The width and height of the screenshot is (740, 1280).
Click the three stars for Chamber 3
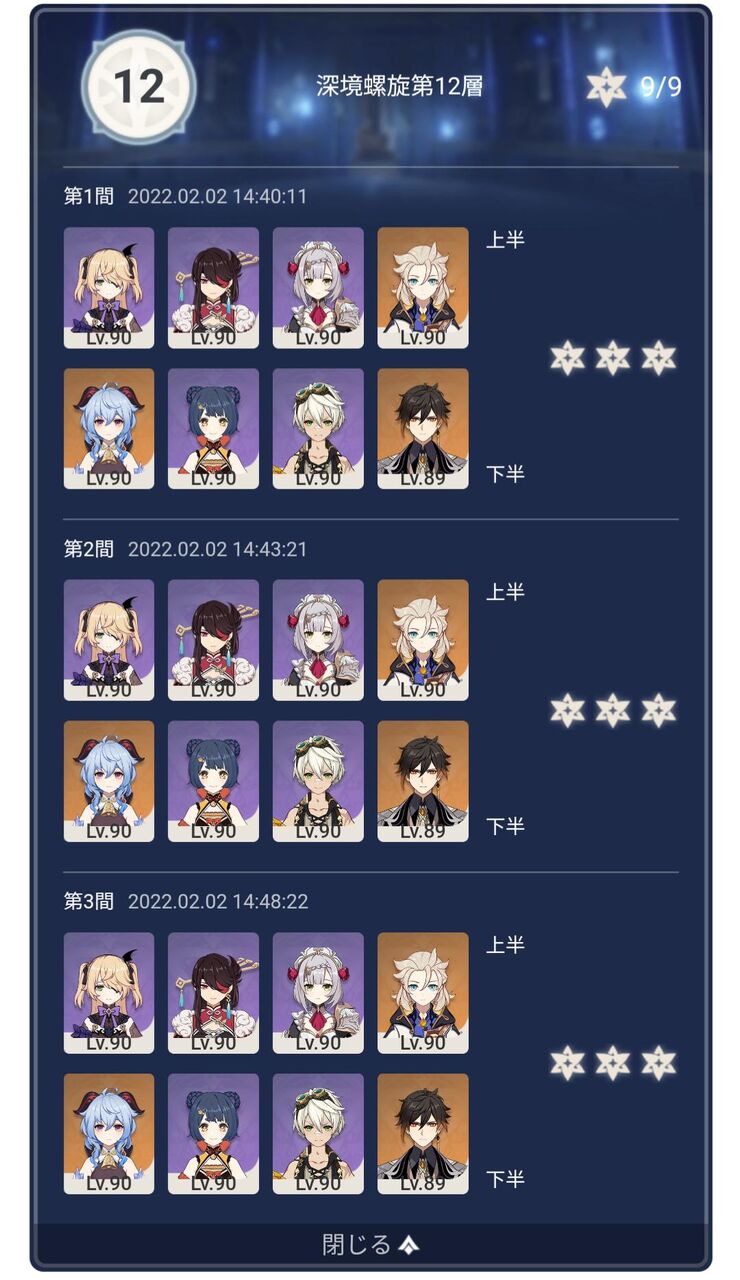tap(613, 1063)
